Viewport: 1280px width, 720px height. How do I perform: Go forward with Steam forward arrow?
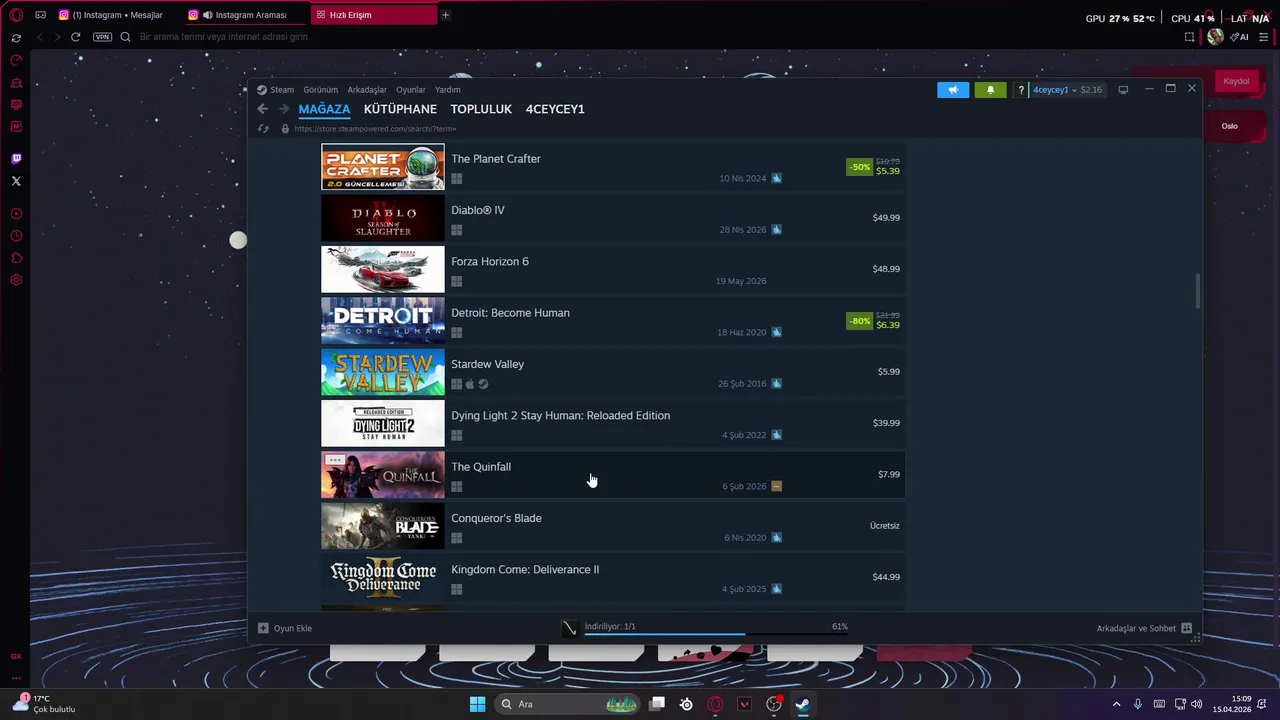284,109
